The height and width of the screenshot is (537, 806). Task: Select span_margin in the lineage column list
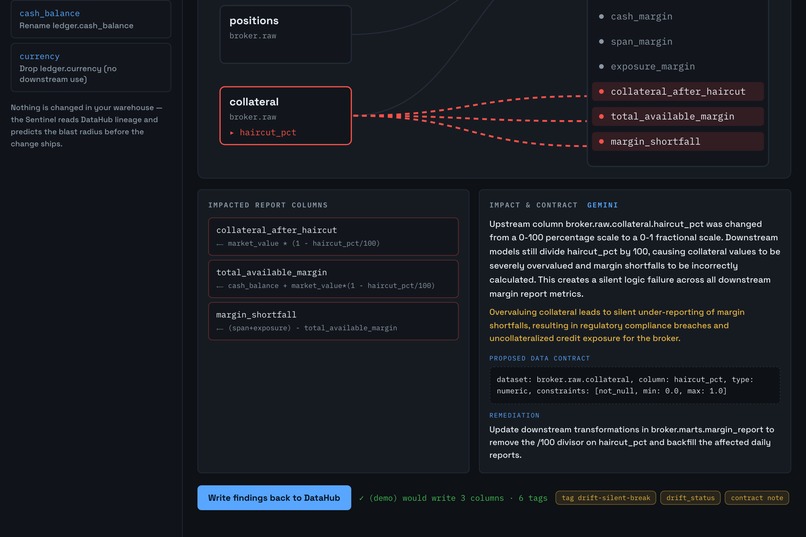pyautogui.click(x=641, y=42)
